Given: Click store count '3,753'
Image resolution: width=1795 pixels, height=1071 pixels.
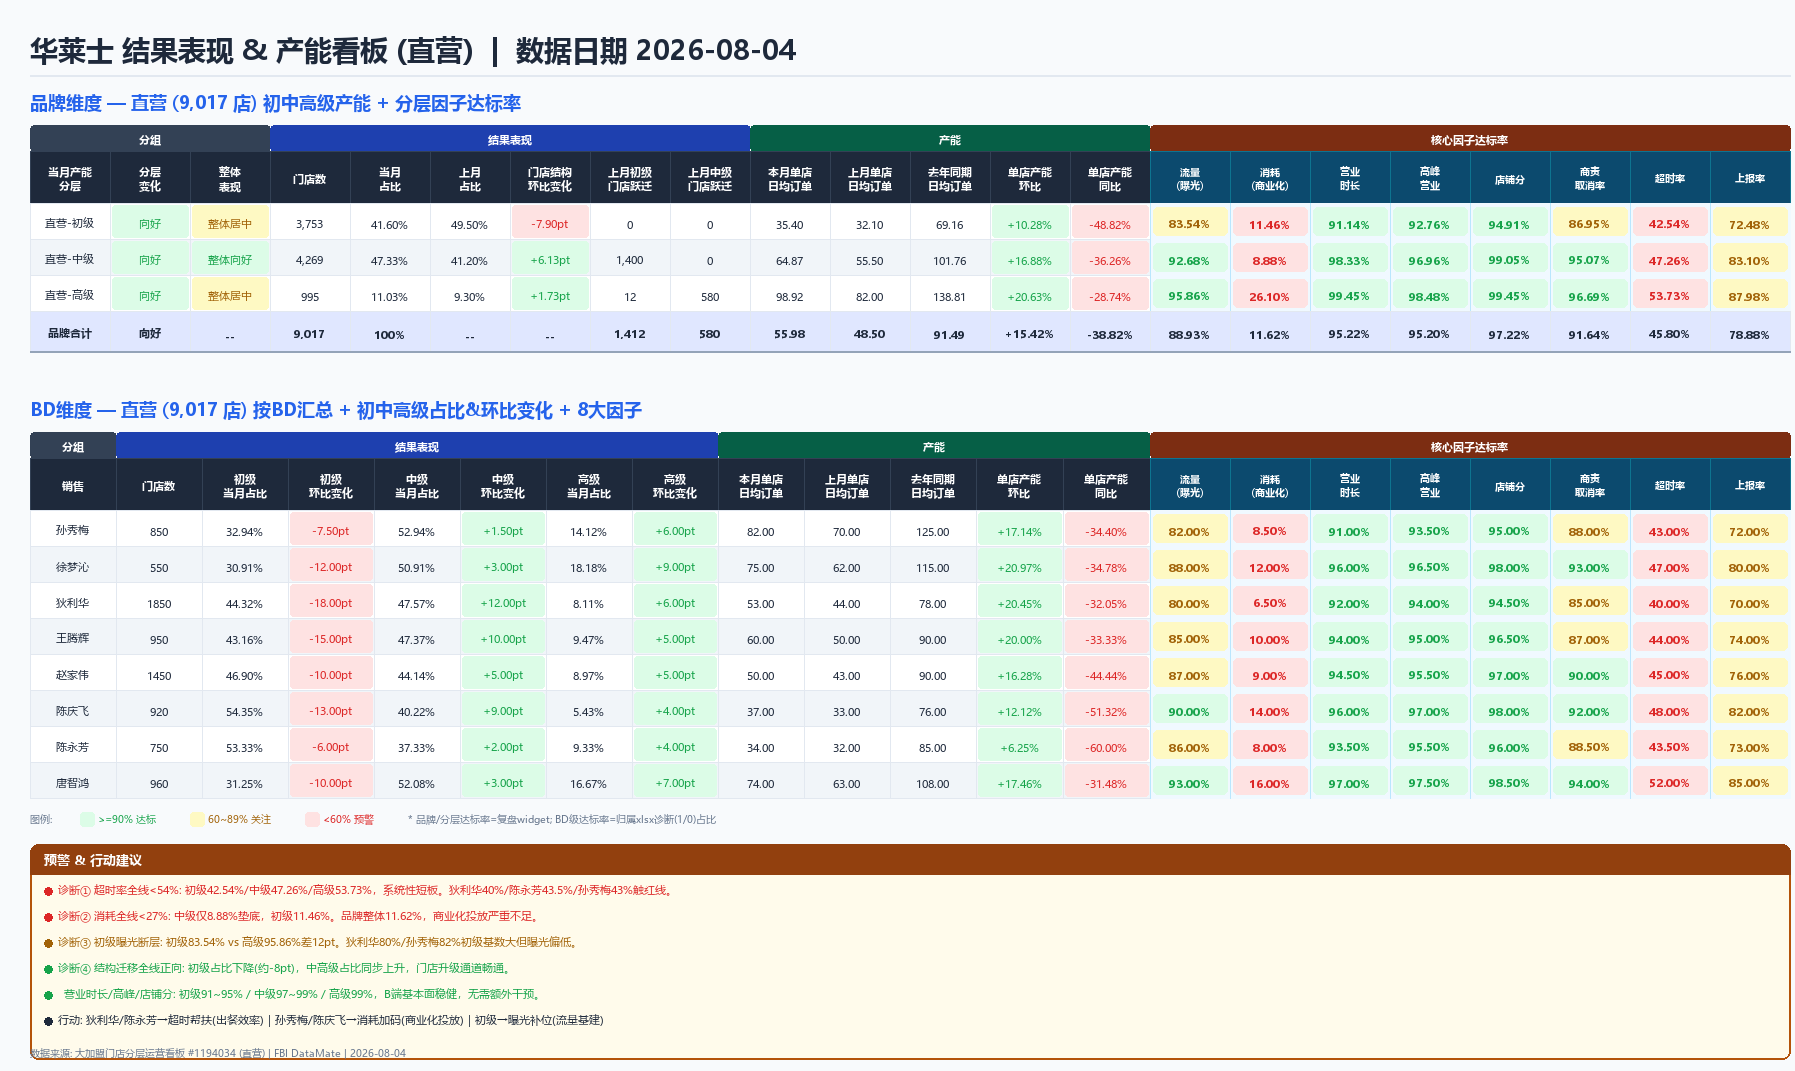Looking at the screenshot, I should (x=310, y=225).
